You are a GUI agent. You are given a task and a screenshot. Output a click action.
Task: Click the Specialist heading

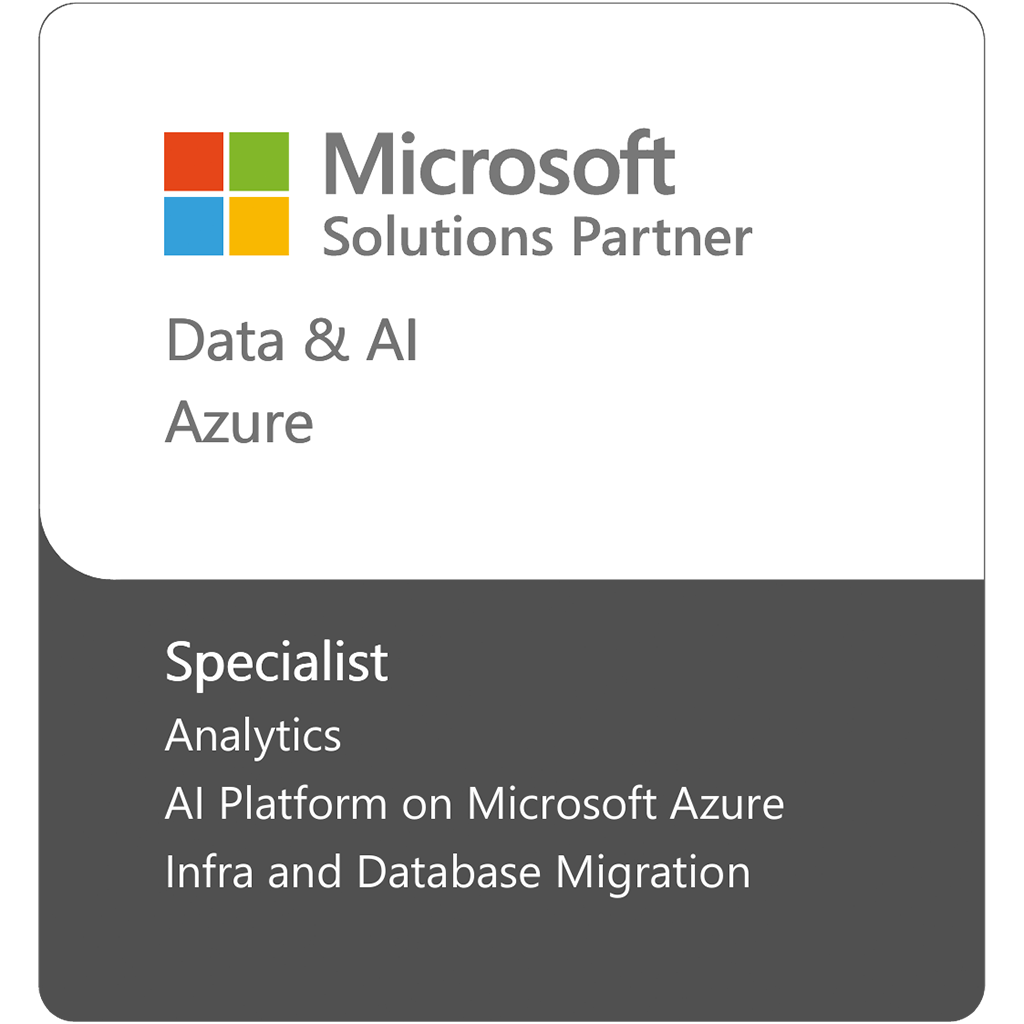tap(277, 663)
